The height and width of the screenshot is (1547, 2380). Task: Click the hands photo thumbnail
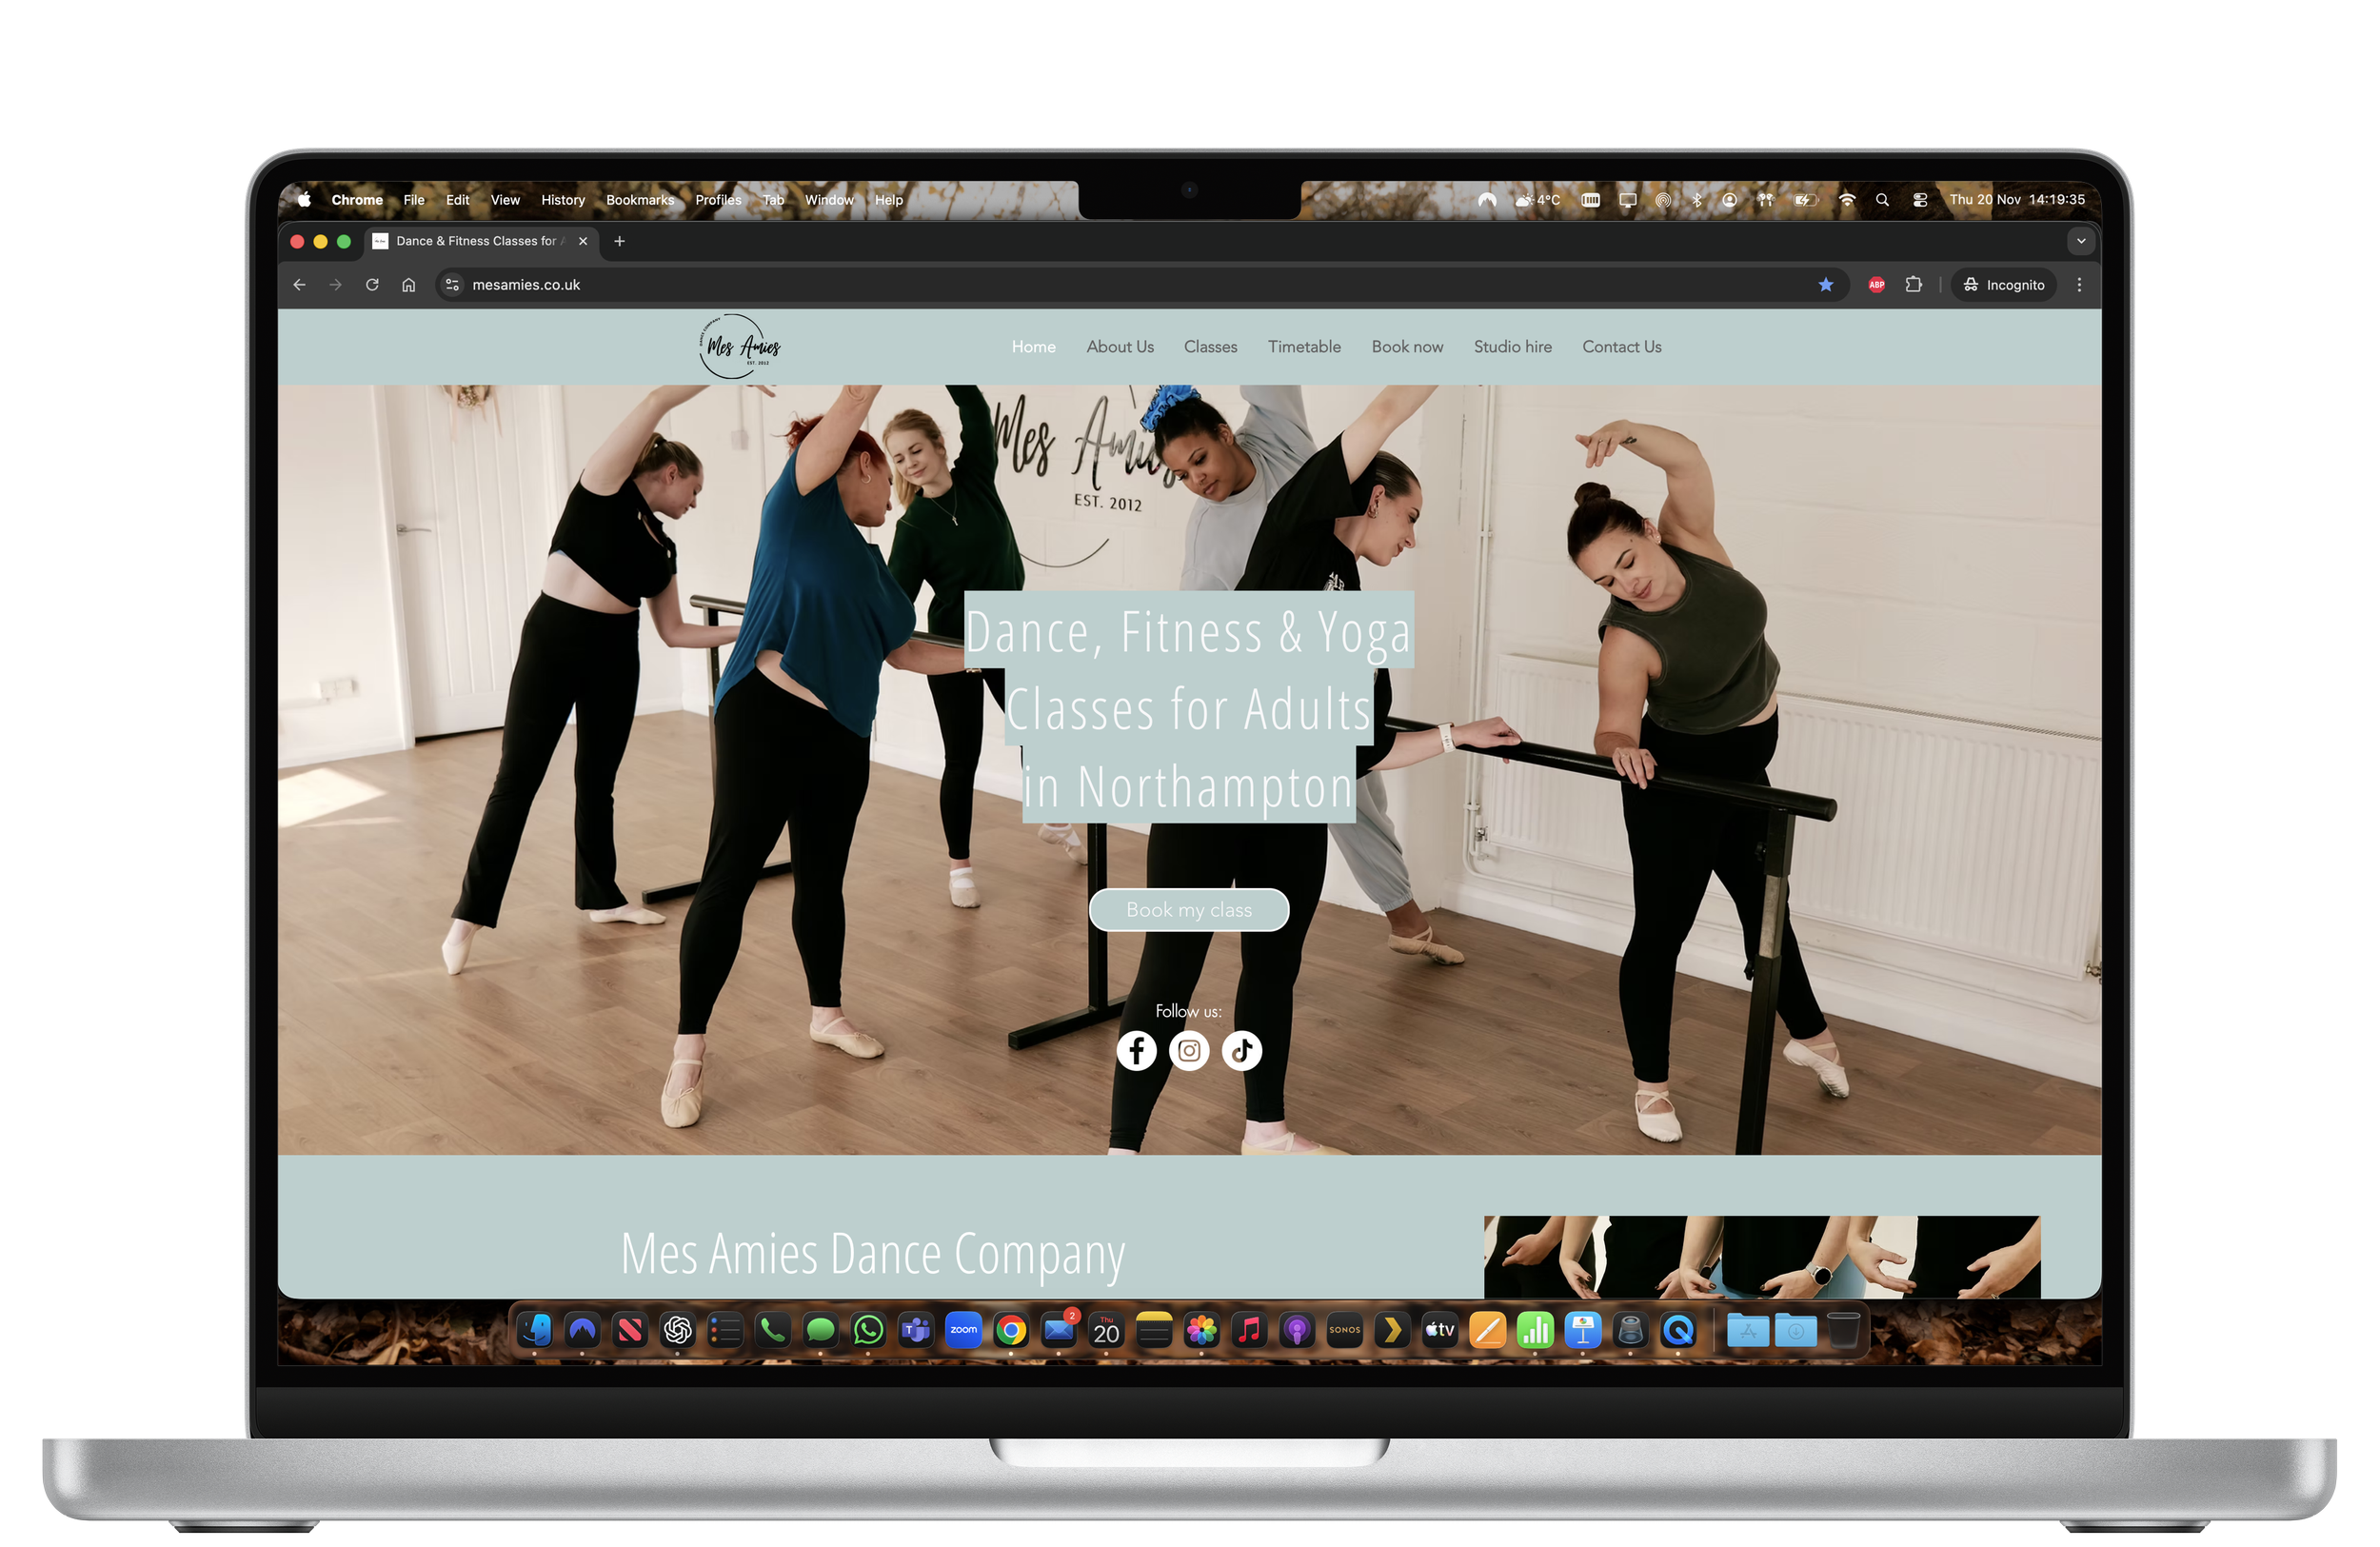coord(1761,1257)
